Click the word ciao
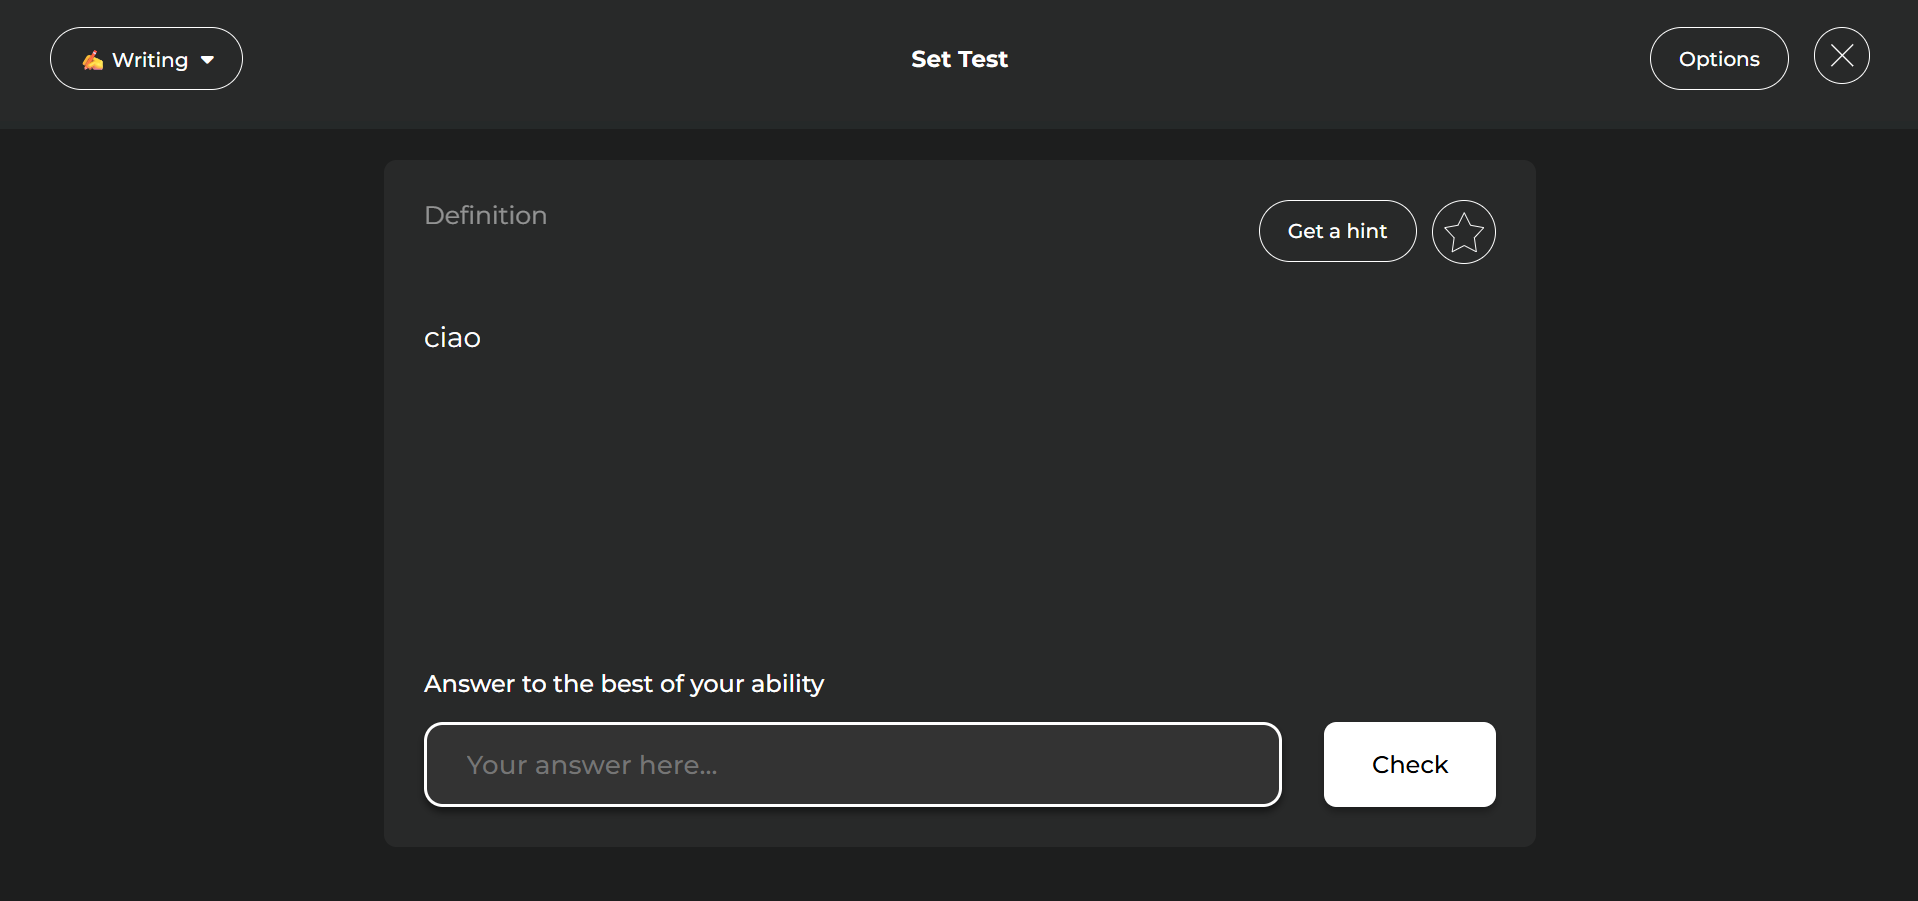Image resolution: width=1918 pixels, height=901 pixels. point(452,338)
